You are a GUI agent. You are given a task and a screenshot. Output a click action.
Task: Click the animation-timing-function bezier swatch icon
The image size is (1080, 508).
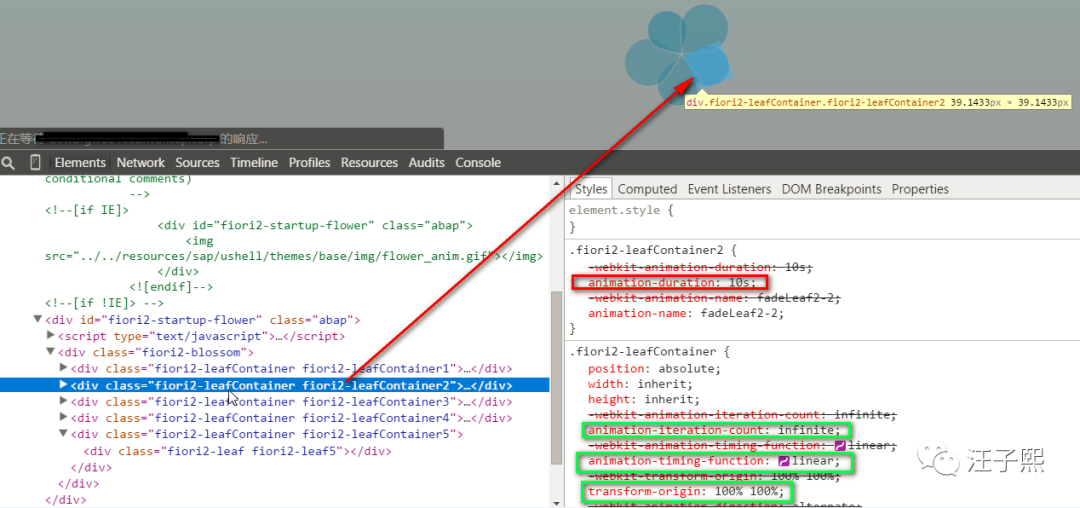pos(783,461)
